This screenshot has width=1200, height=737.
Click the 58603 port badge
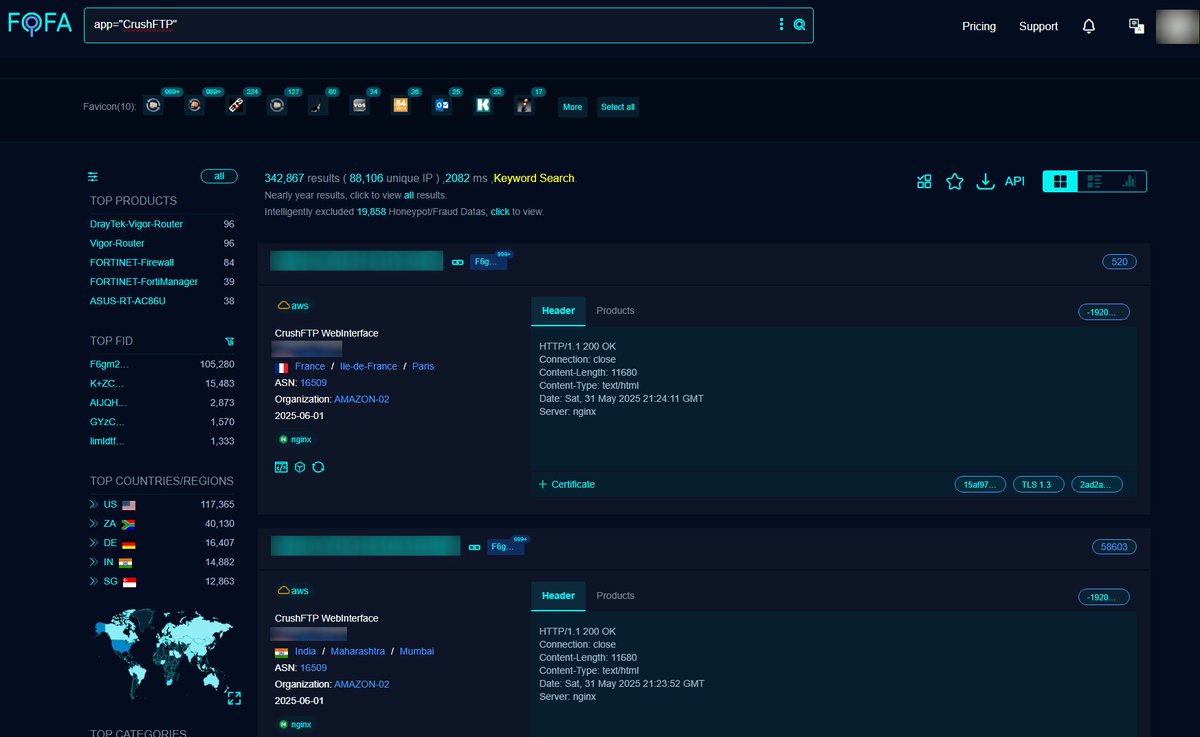(x=1114, y=547)
